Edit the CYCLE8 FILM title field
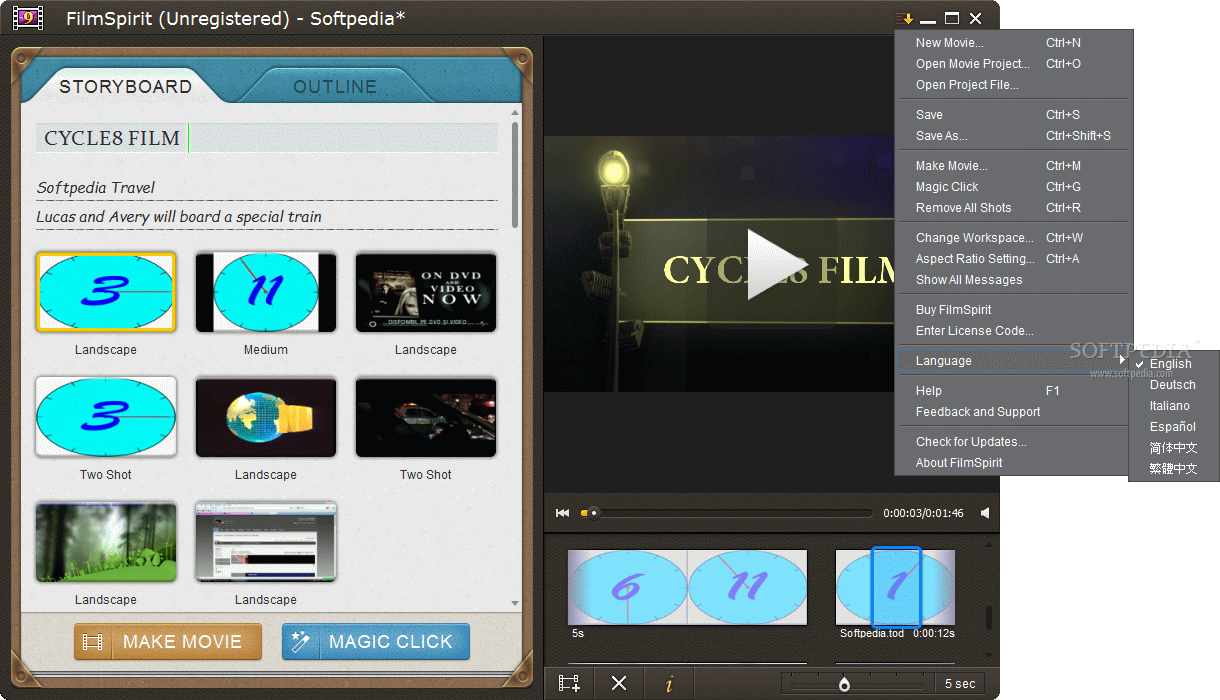This screenshot has height=700, width=1220. tap(267, 138)
